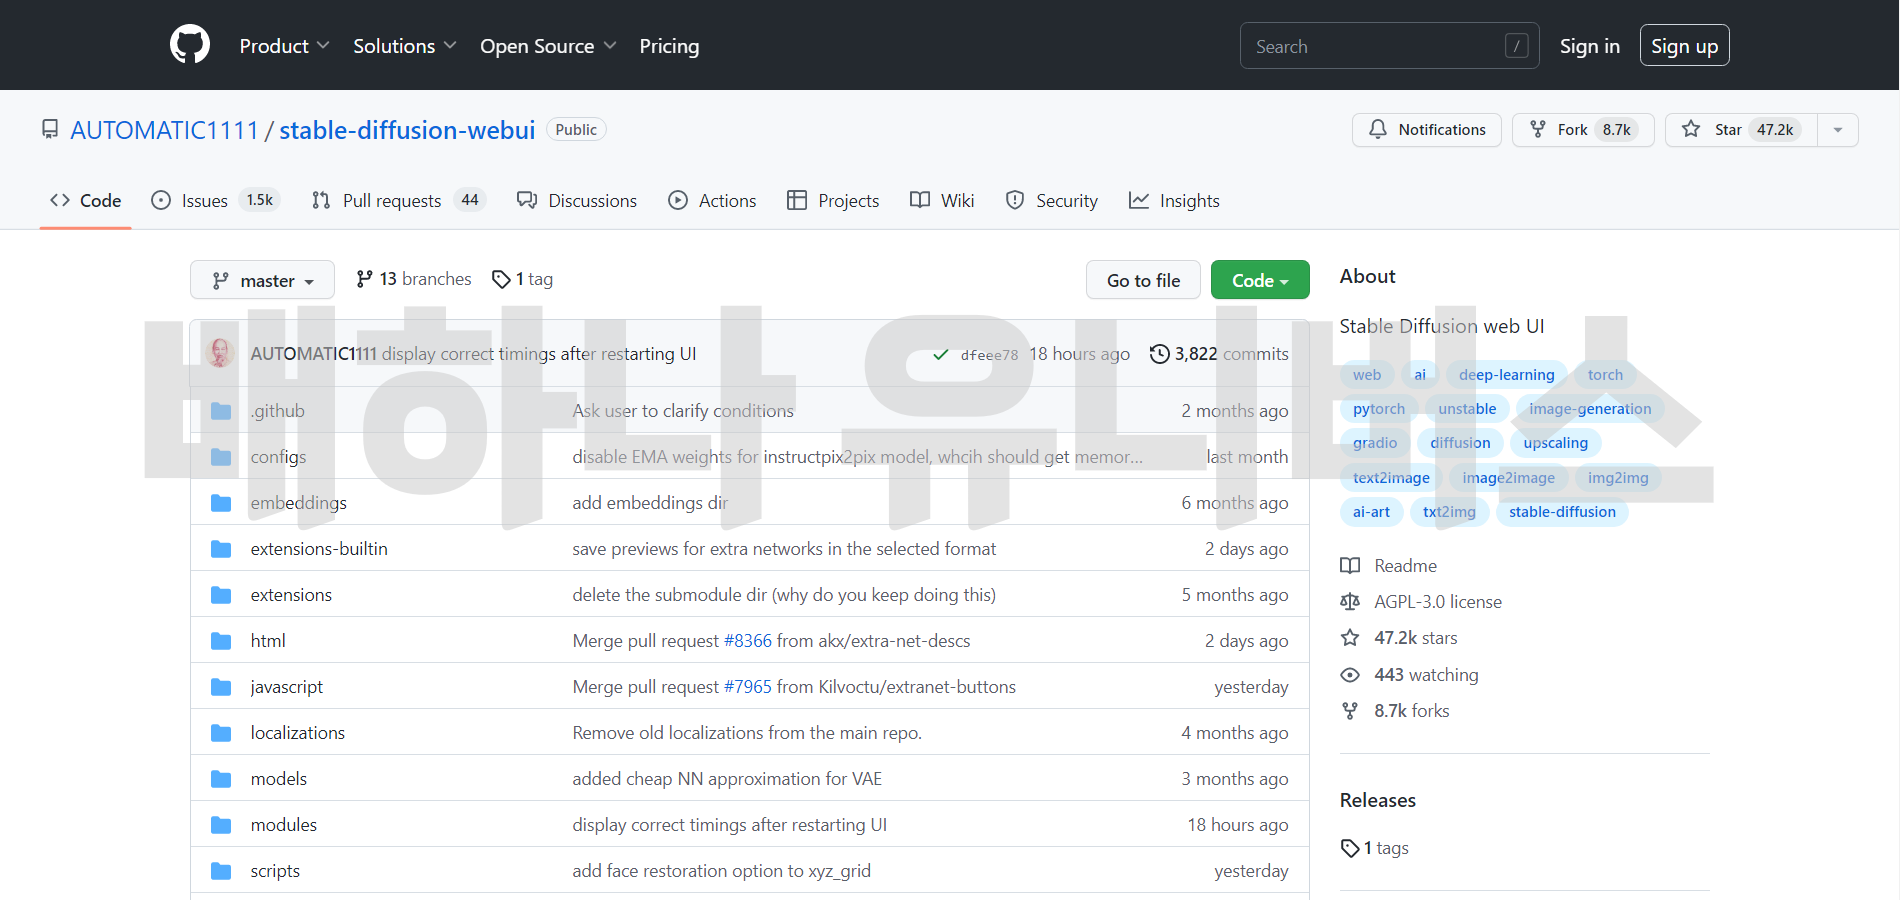Screen dimensions: 1900x900
Task: Open the Releases heading link
Action: pyautogui.click(x=1377, y=800)
